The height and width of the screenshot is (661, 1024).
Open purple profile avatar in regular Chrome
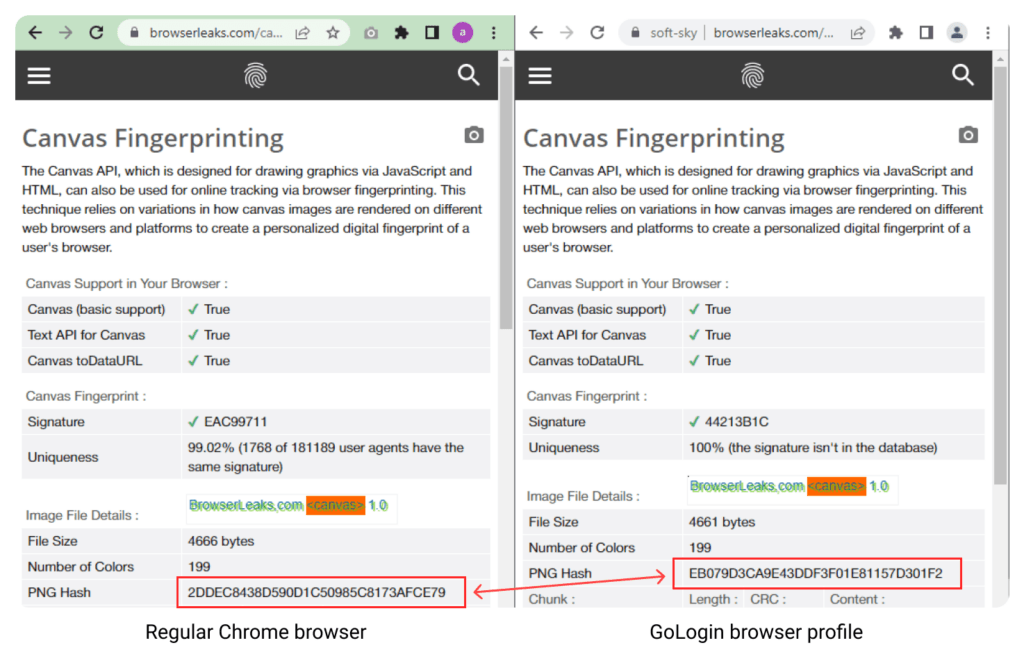[x=462, y=33]
